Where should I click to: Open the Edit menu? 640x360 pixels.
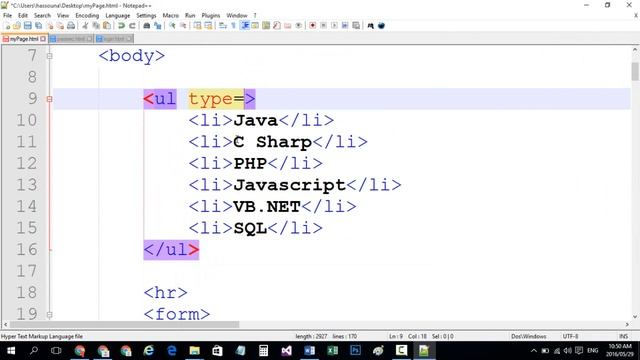[x=23, y=16]
